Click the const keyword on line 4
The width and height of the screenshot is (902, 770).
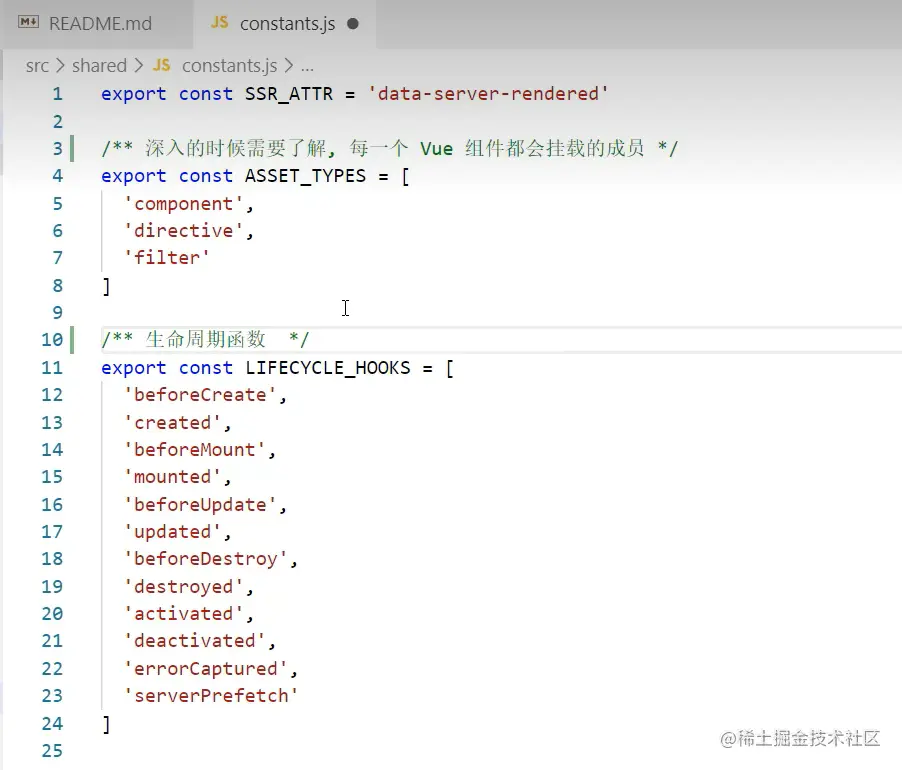[x=205, y=175]
